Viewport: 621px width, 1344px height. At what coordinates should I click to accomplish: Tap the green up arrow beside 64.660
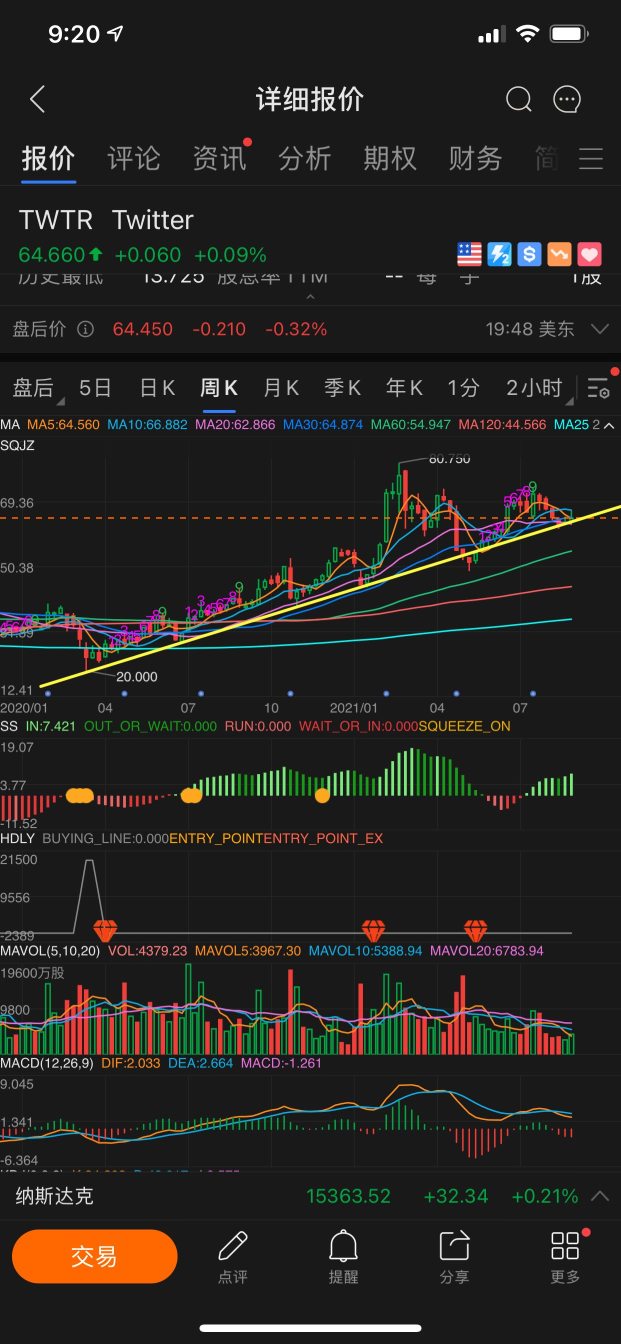(96, 254)
